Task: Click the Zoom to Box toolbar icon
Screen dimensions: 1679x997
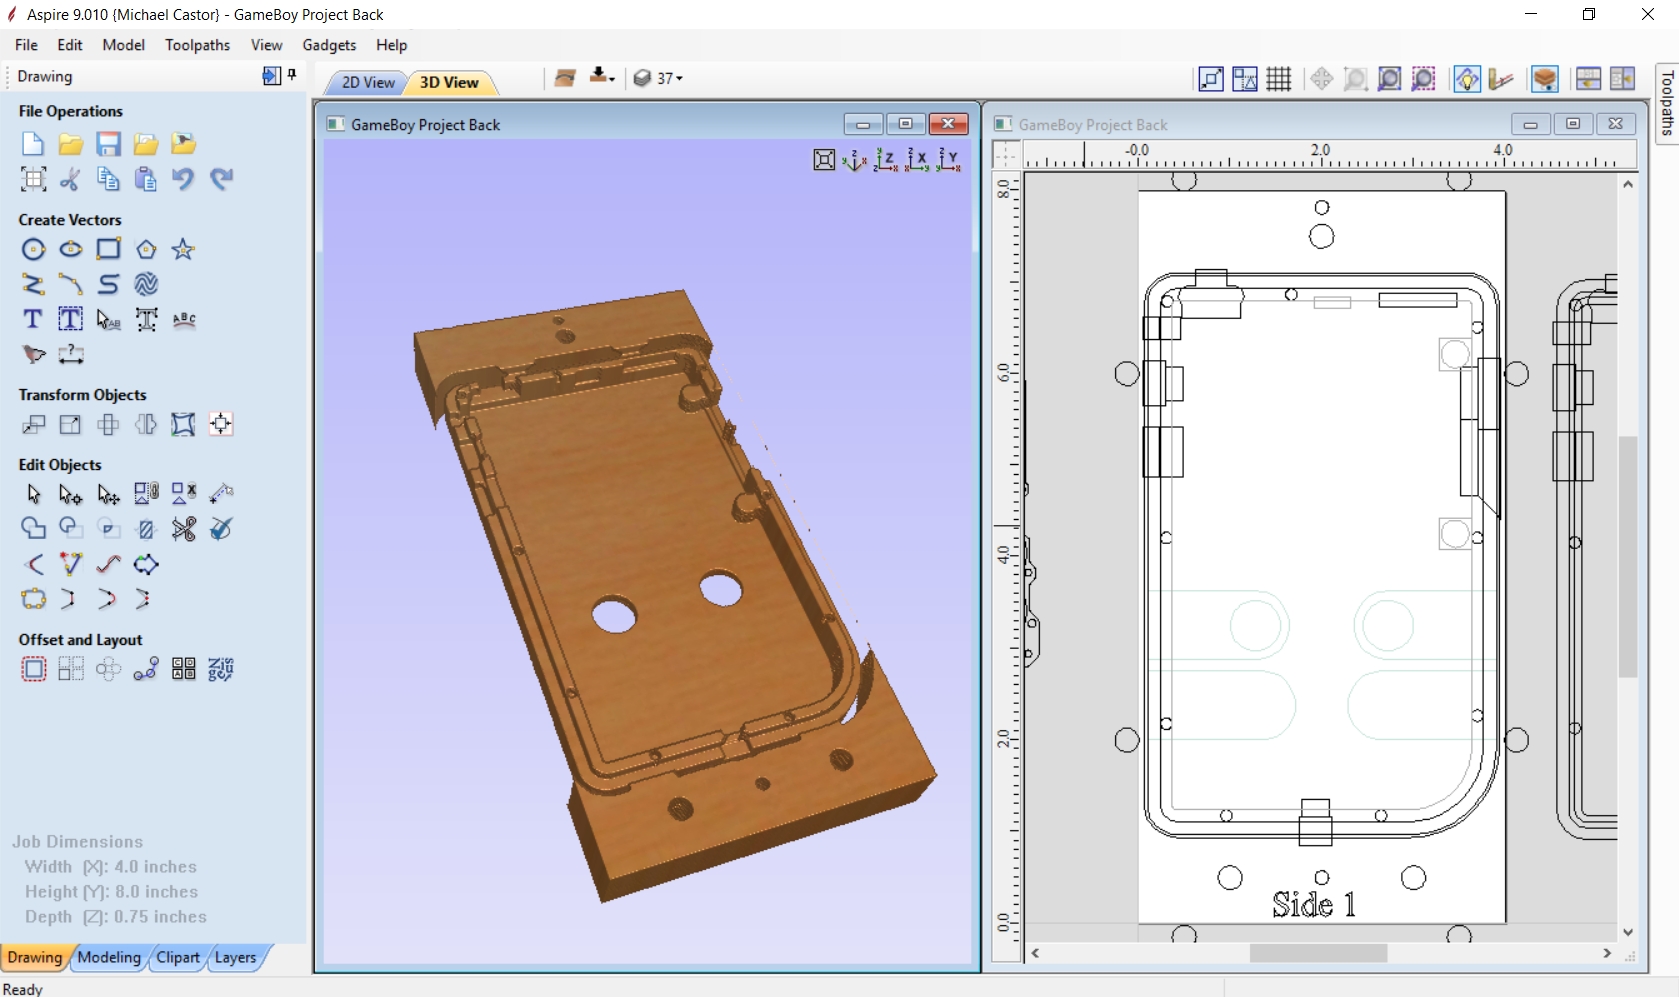Action: coord(1355,79)
